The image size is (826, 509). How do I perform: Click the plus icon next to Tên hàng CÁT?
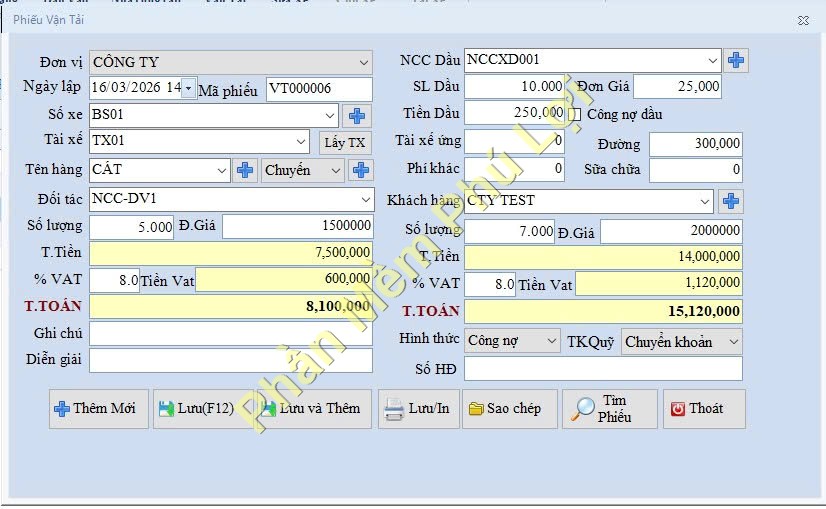[244, 170]
